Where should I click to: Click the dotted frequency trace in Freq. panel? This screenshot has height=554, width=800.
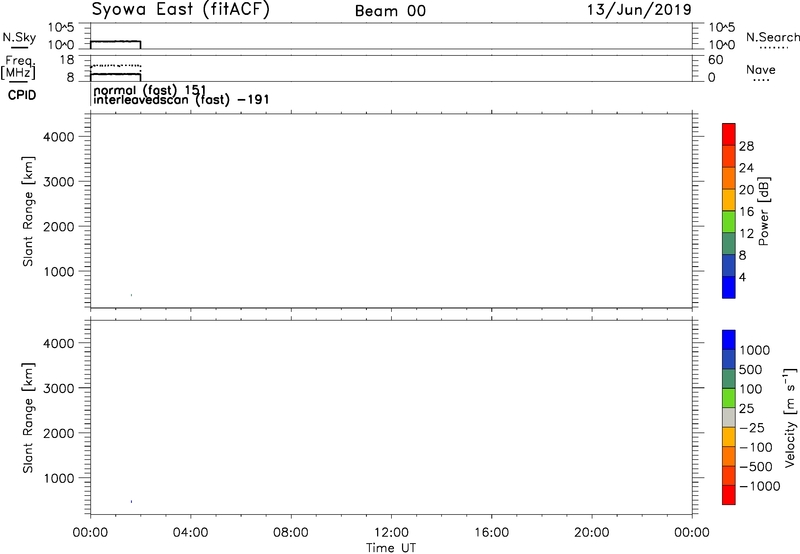[x=116, y=66]
